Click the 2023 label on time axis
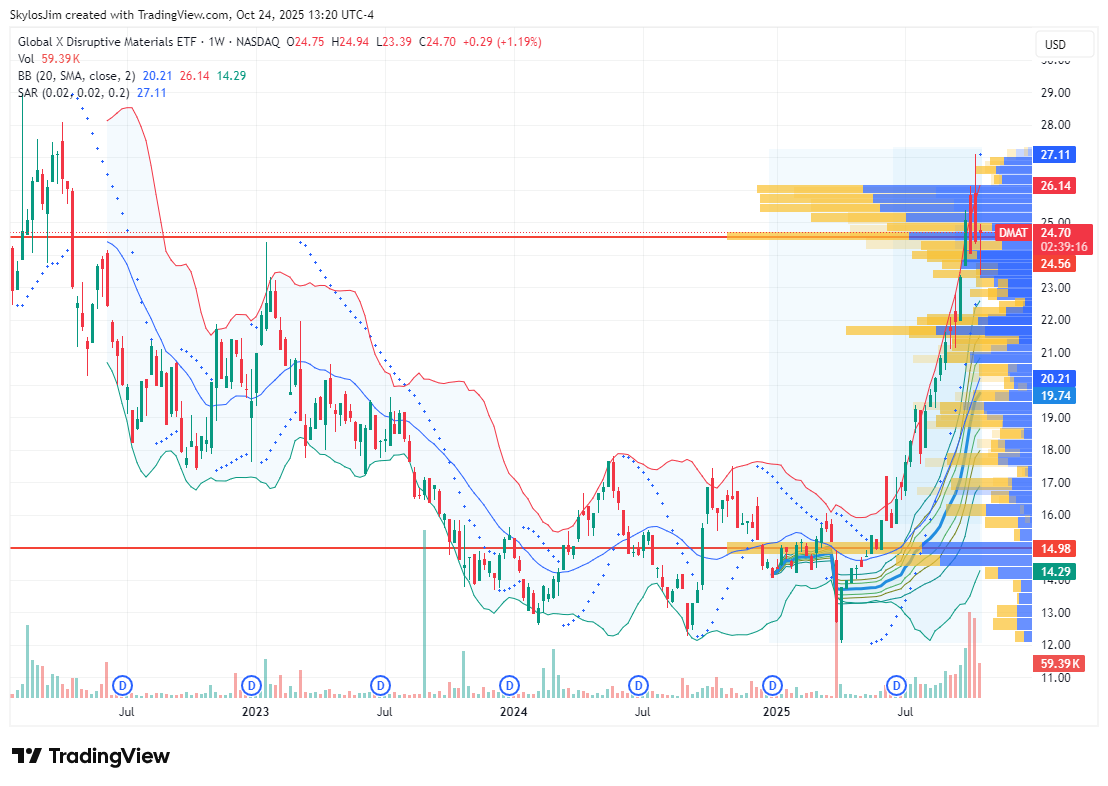The image size is (1108, 786). click(x=255, y=711)
